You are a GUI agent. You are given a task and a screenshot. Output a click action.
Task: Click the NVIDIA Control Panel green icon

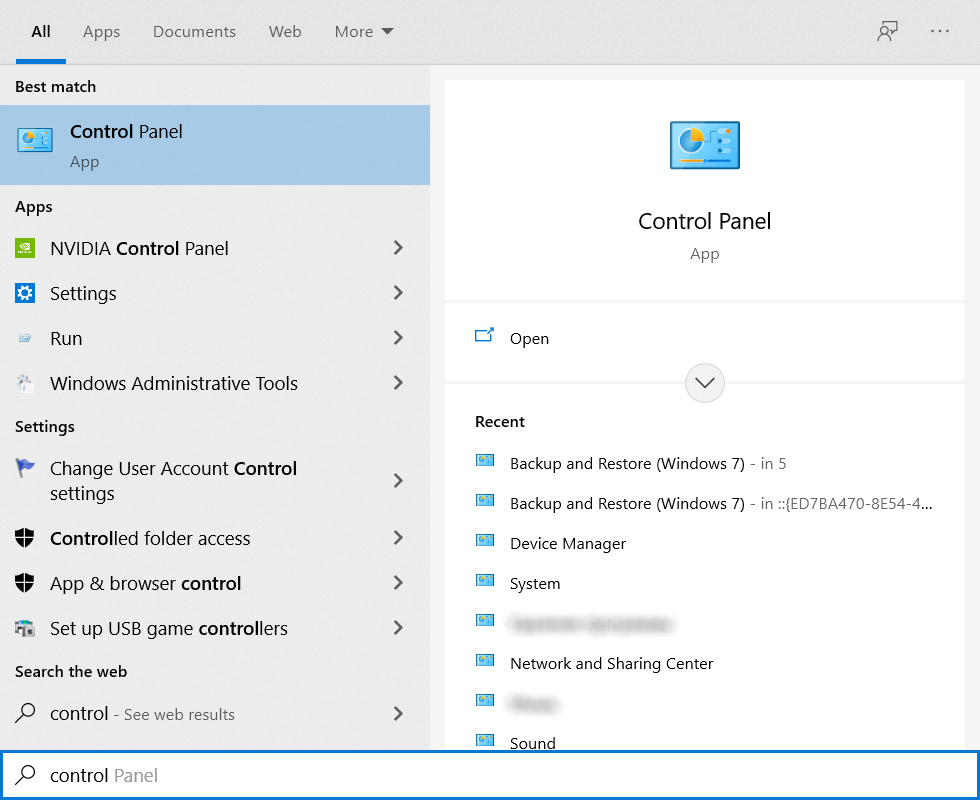coord(25,248)
